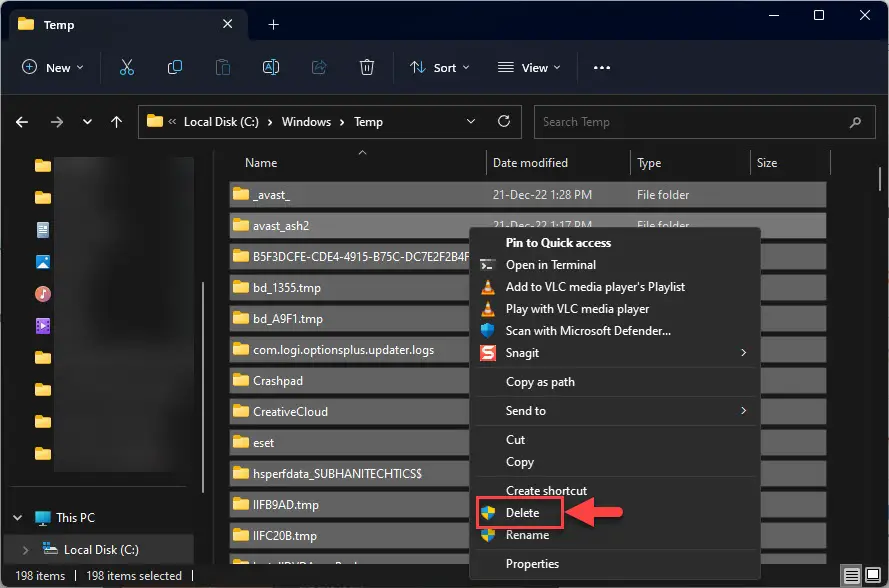This screenshot has height=588, width=889.
Task: Select the IIFC20B.tmp folder
Action: (x=350, y=536)
